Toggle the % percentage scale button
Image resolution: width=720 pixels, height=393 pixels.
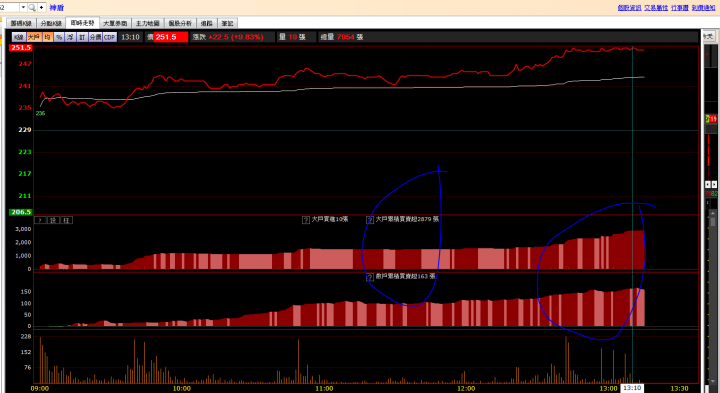59,37
